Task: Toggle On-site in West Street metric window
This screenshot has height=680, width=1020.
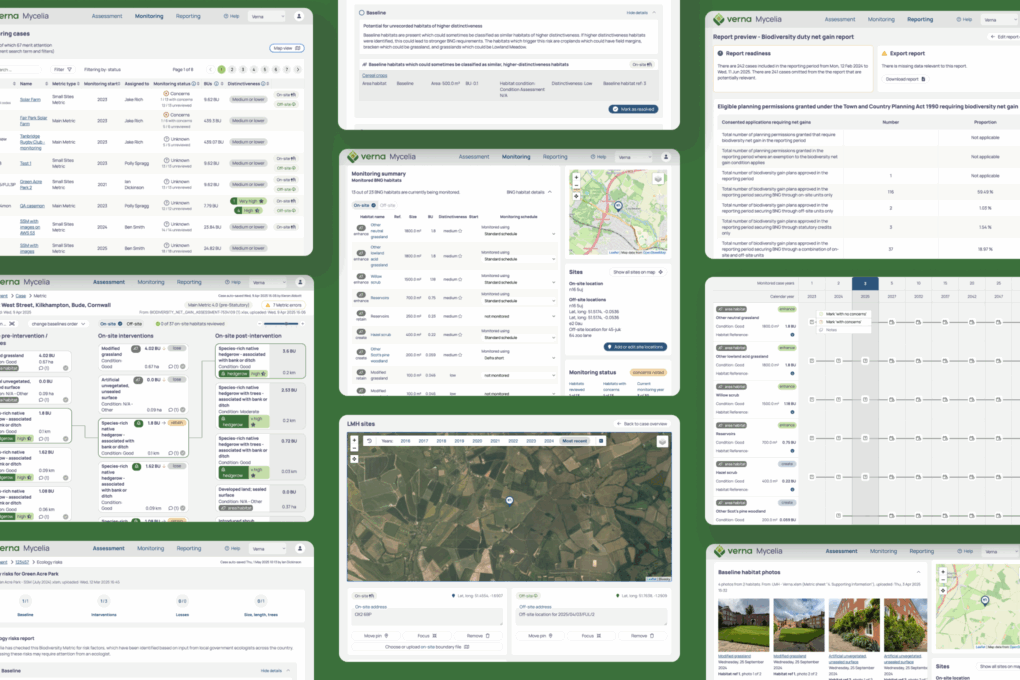Action: [111, 324]
